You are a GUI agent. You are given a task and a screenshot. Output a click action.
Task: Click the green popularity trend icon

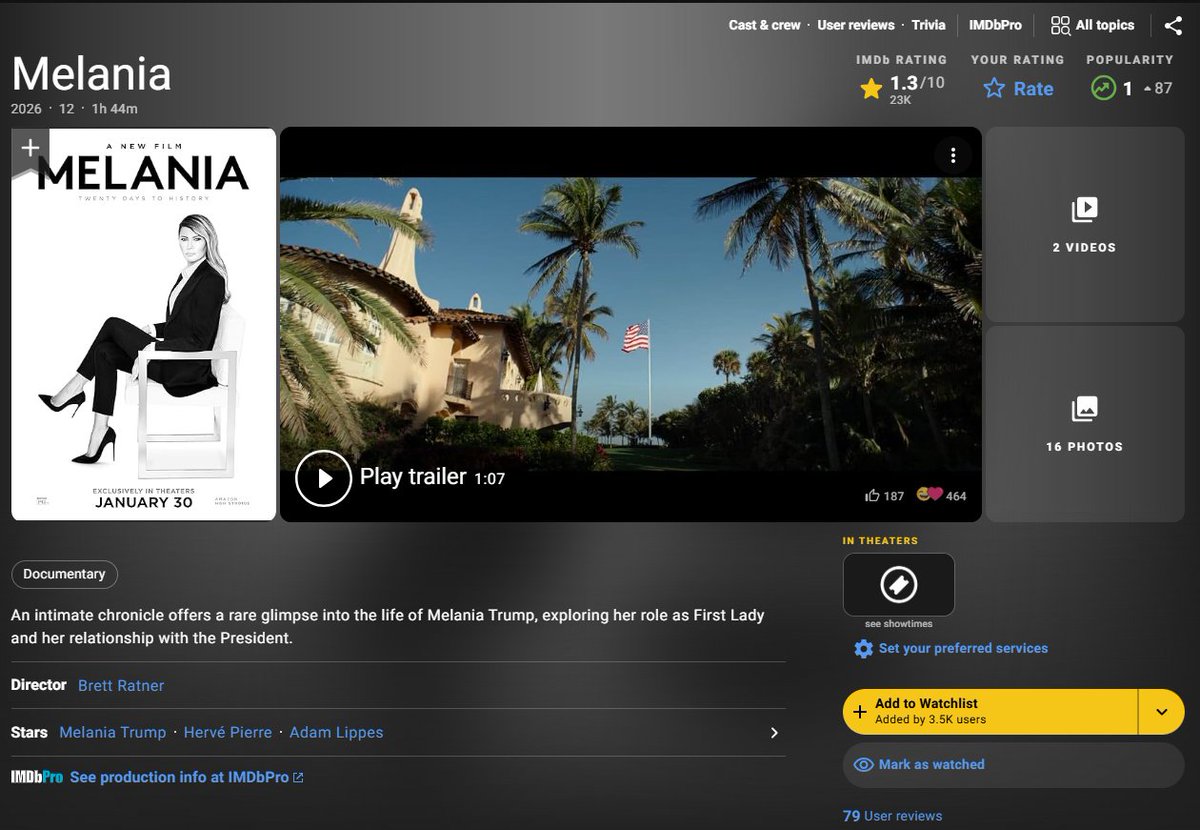pyautogui.click(x=1102, y=88)
